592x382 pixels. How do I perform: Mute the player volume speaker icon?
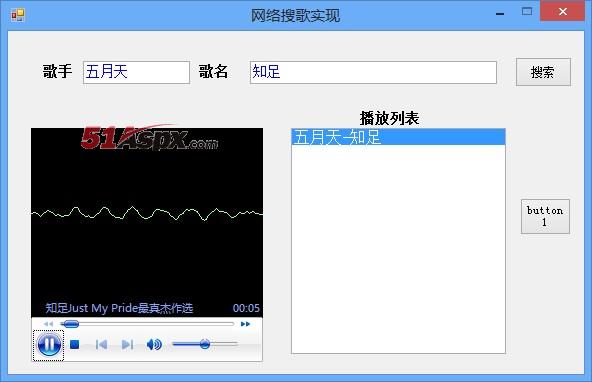(154, 344)
